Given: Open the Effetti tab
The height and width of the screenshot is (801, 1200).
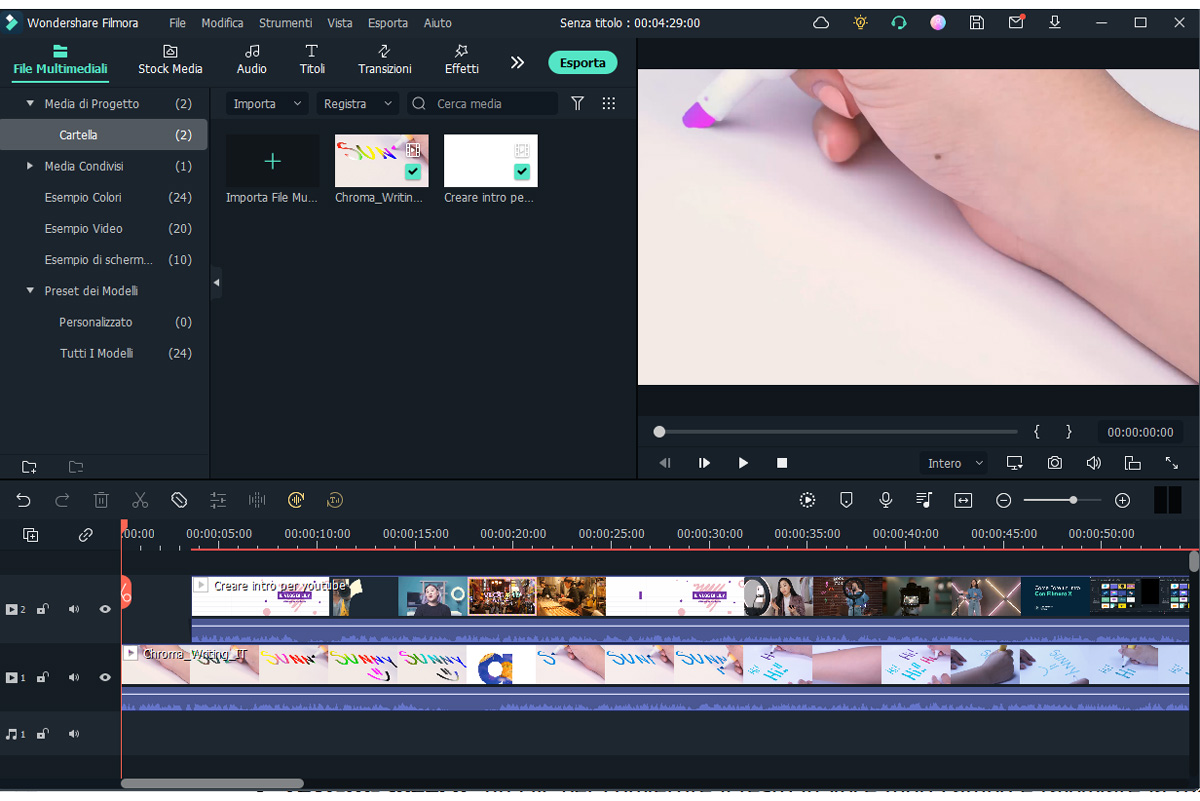Looking at the screenshot, I should 462,60.
